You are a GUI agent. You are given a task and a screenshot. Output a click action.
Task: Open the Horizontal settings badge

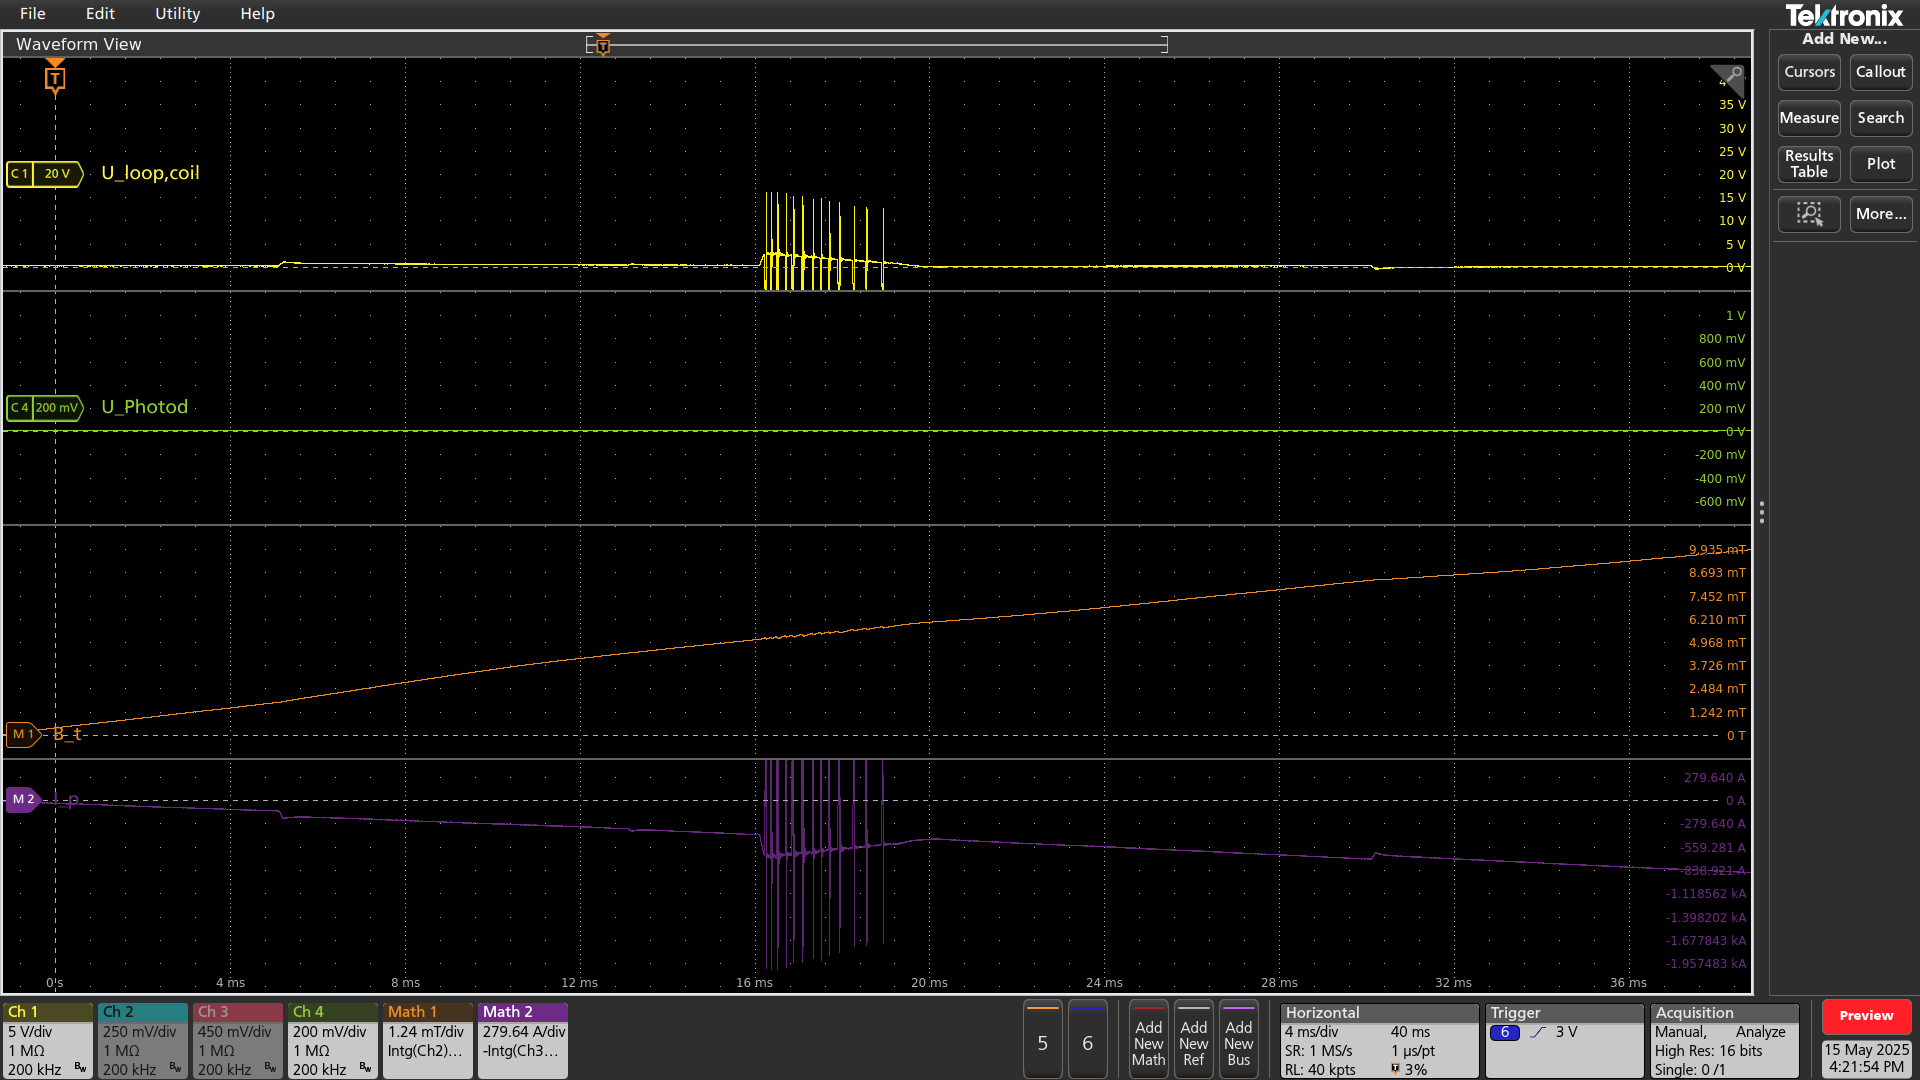pyautogui.click(x=1378, y=1041)
